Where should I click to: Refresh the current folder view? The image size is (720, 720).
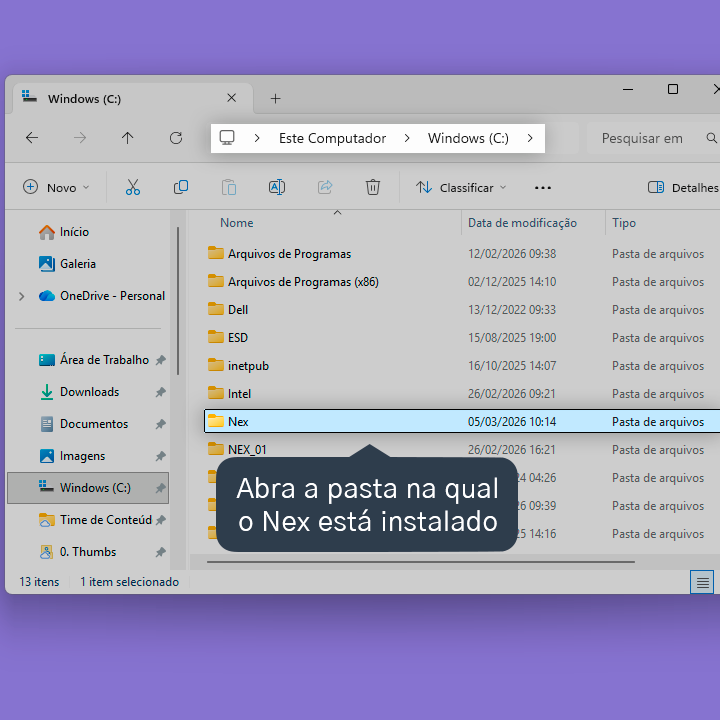pos(176,138)
